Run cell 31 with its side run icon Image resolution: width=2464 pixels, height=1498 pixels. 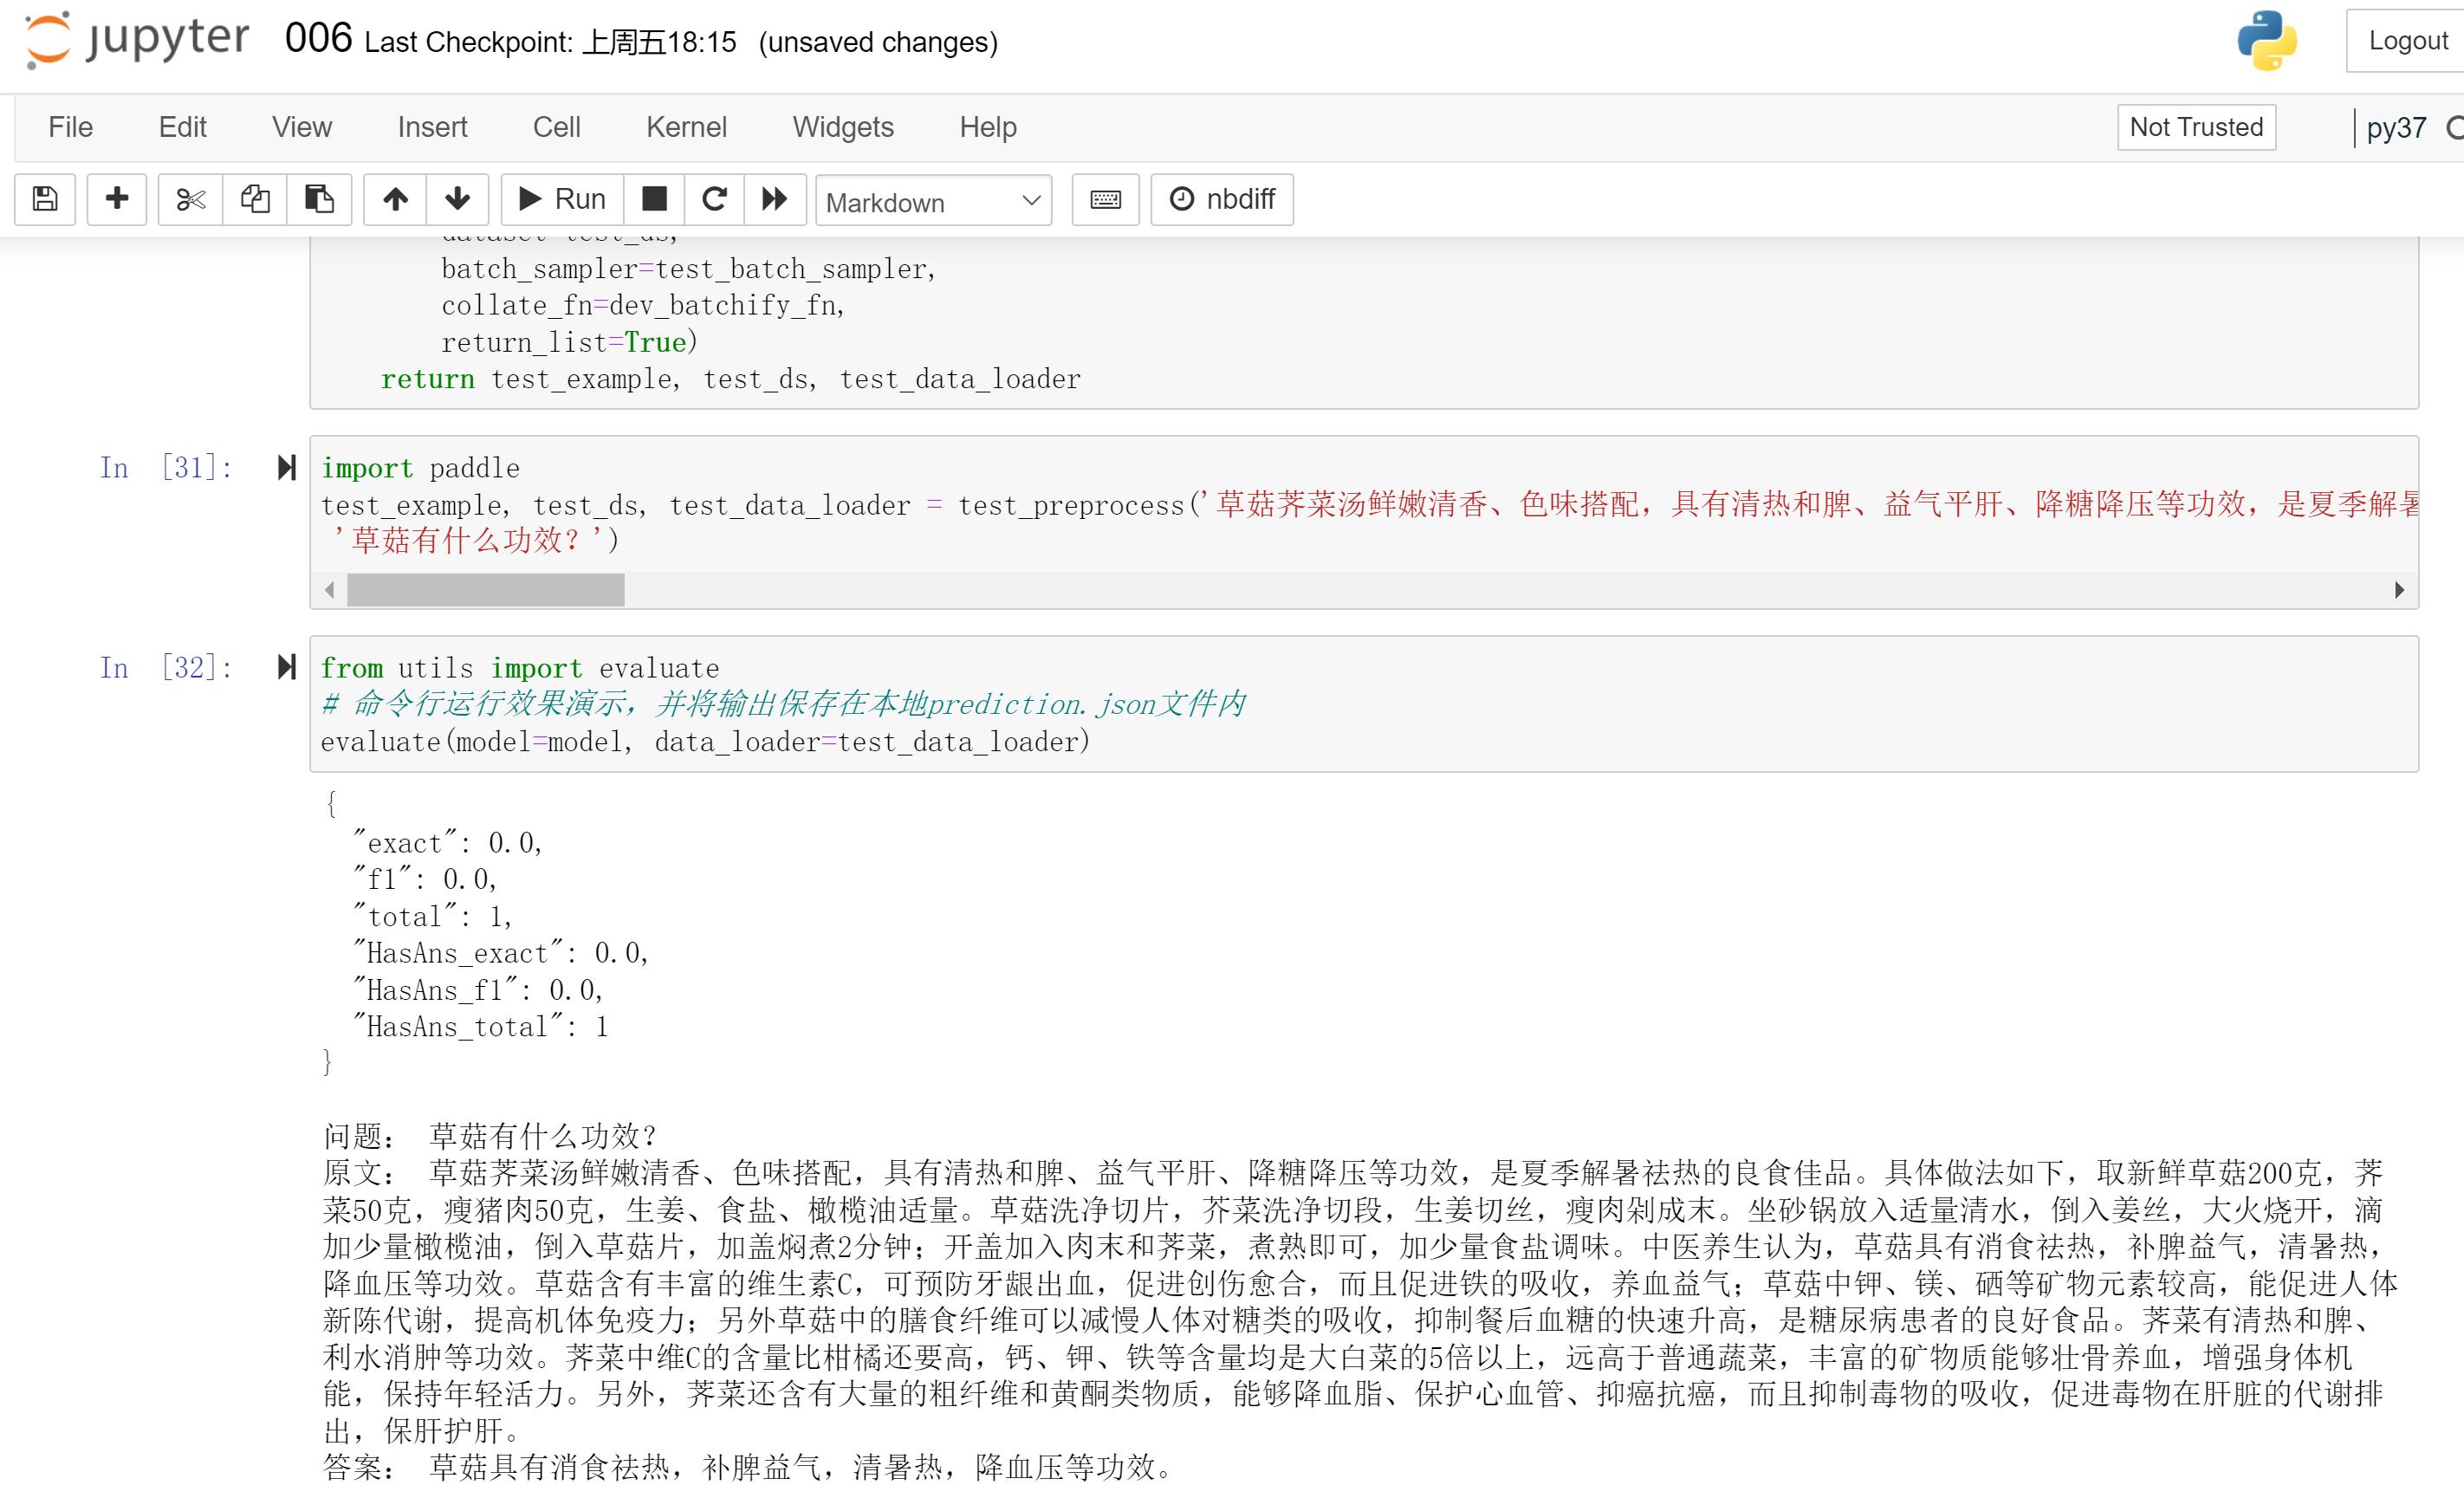click(287, 467)
